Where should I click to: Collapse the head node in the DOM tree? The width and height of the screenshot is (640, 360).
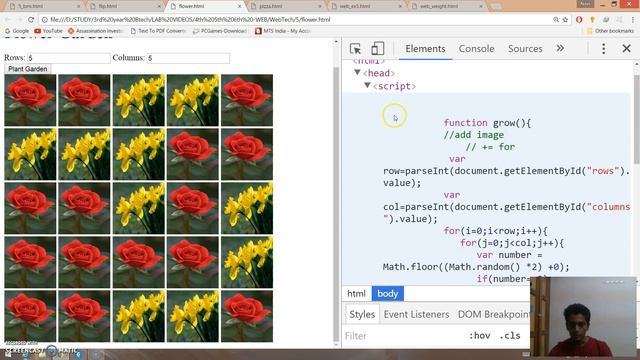(x=357, y=73)
